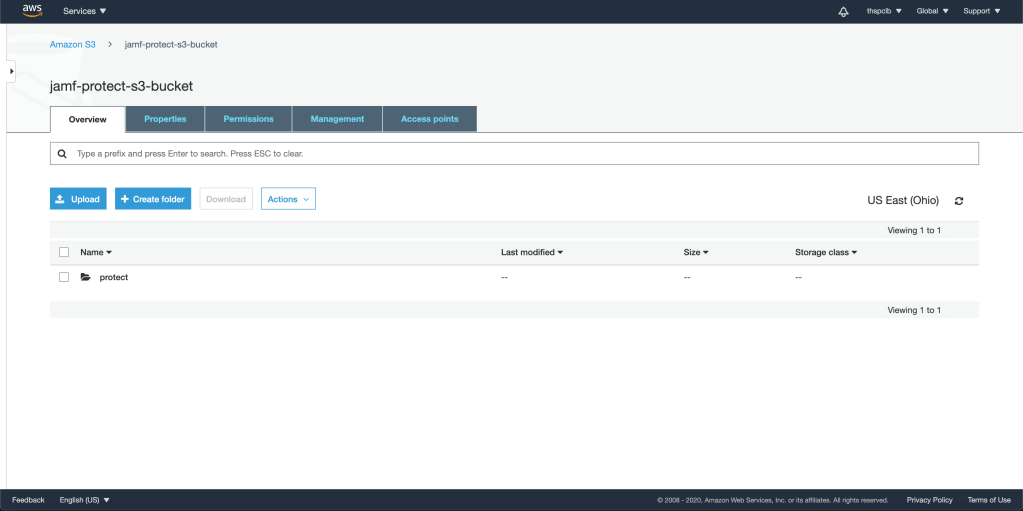This screenshot has height=511, width=1023.
Task: Open the notifications bell icon
Action: 842,11
